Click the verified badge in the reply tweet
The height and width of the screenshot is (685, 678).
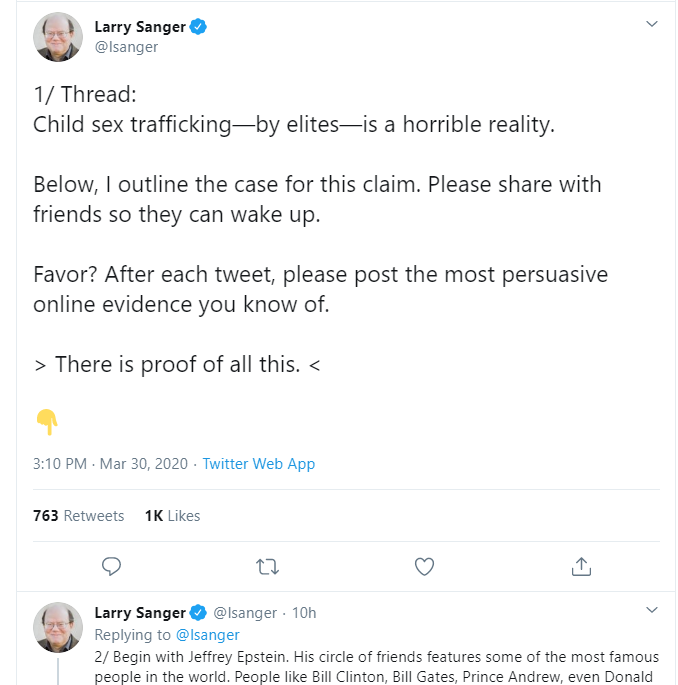(198, 612)
